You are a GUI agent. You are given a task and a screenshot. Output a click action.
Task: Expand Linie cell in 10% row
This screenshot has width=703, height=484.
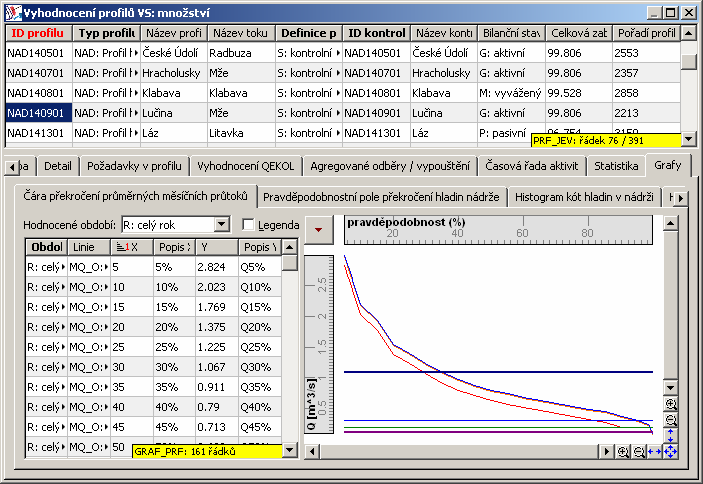point(106,287)
